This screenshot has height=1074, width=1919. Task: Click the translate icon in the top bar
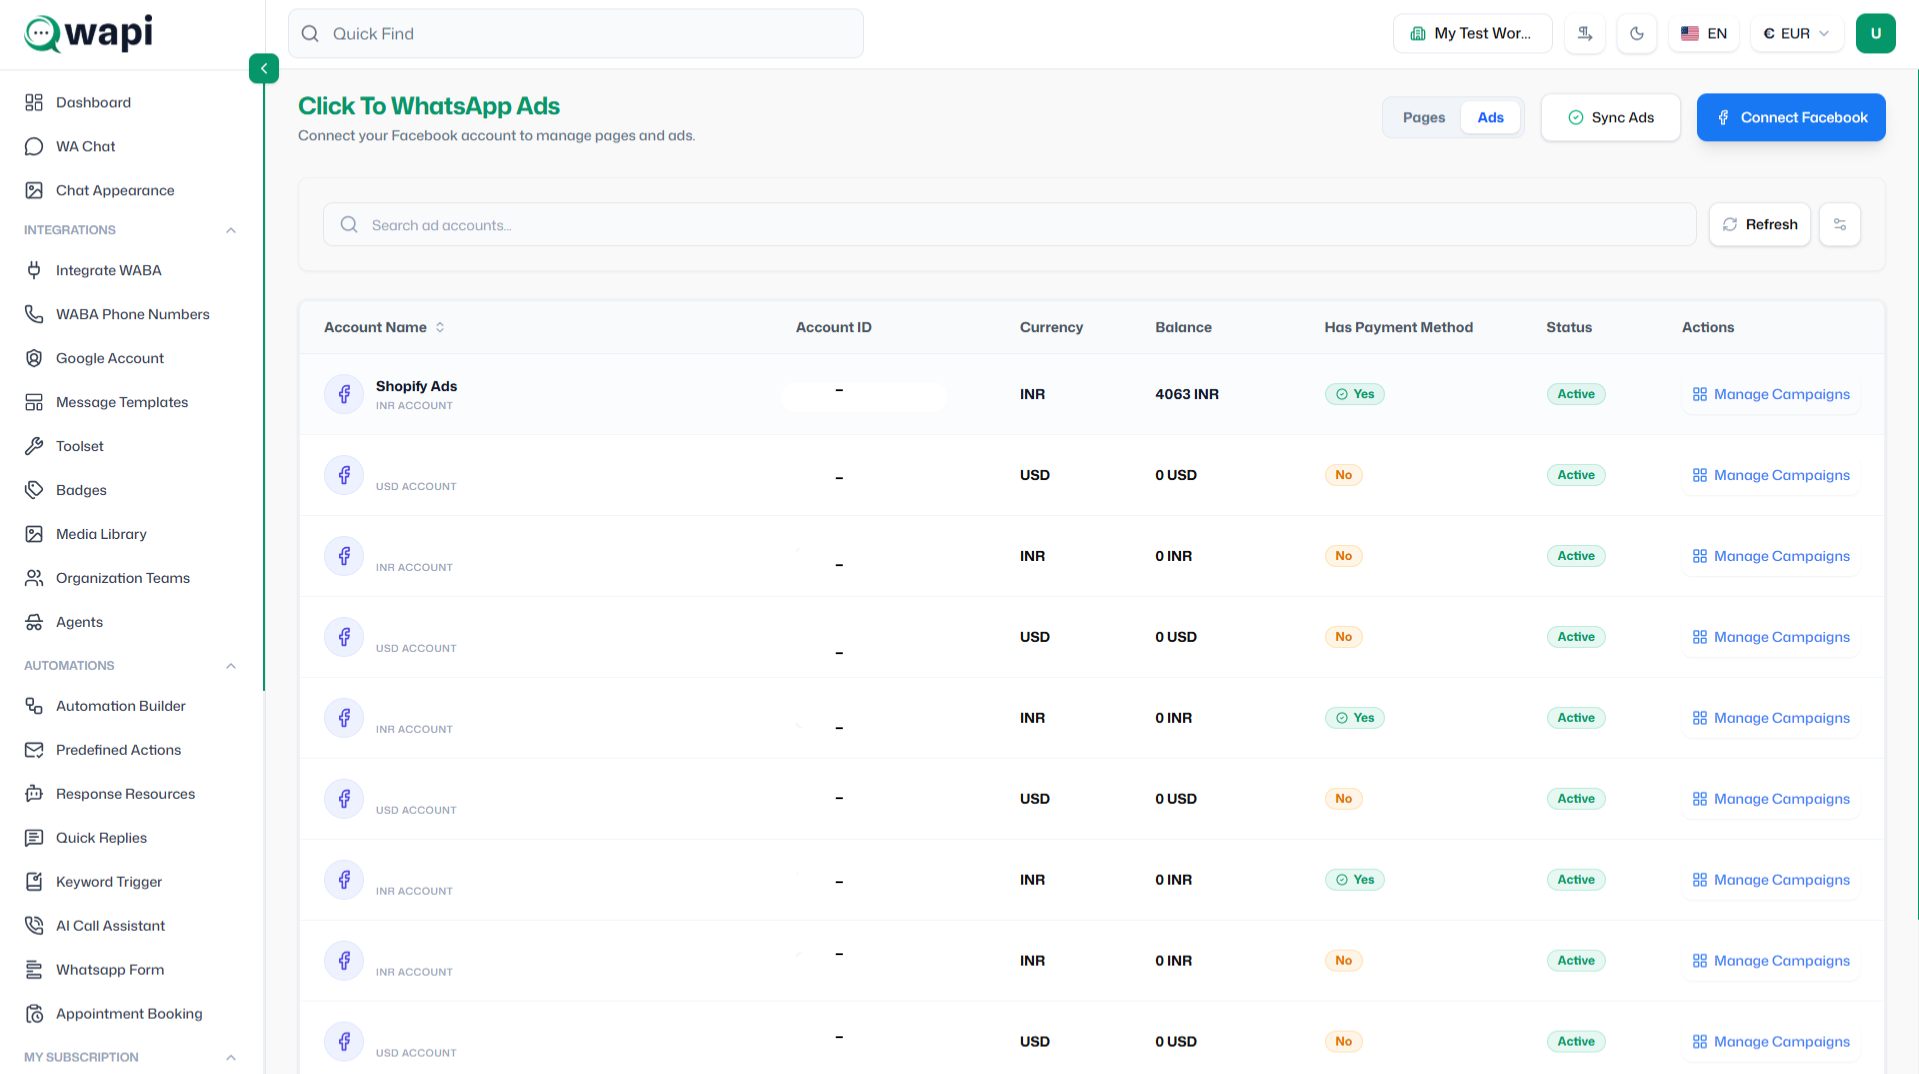pyautogui.click(x=1585, y=33)
